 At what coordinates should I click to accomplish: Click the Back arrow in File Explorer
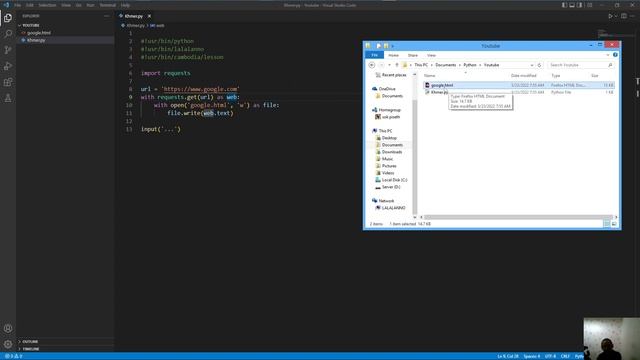pos(372,65)
